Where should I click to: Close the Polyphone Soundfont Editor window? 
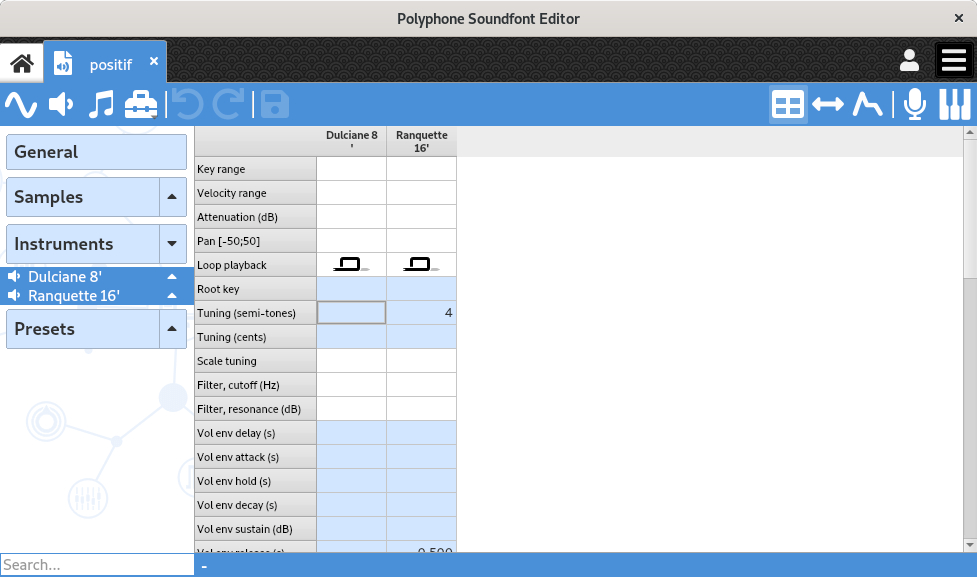click(x=959, y=18)
